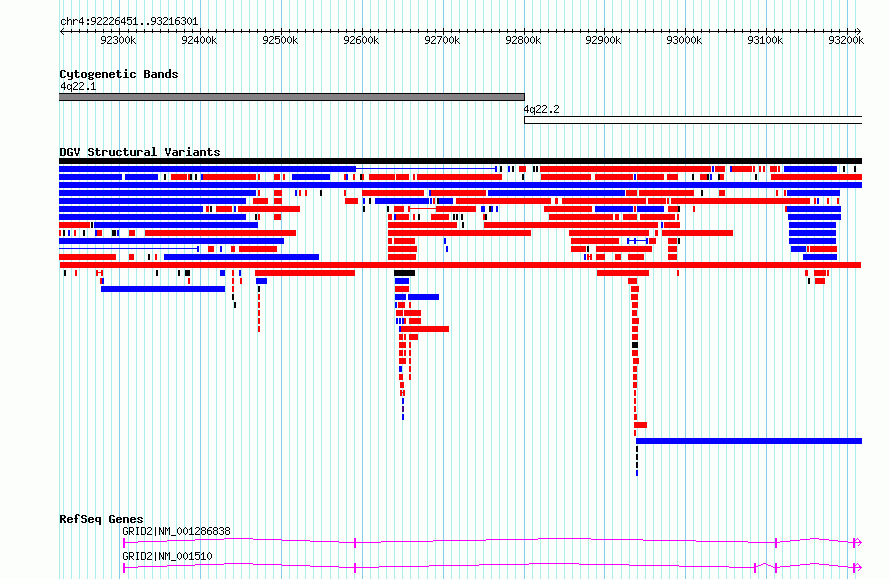Select the full-width red structural variant bar

pos(460,265)
